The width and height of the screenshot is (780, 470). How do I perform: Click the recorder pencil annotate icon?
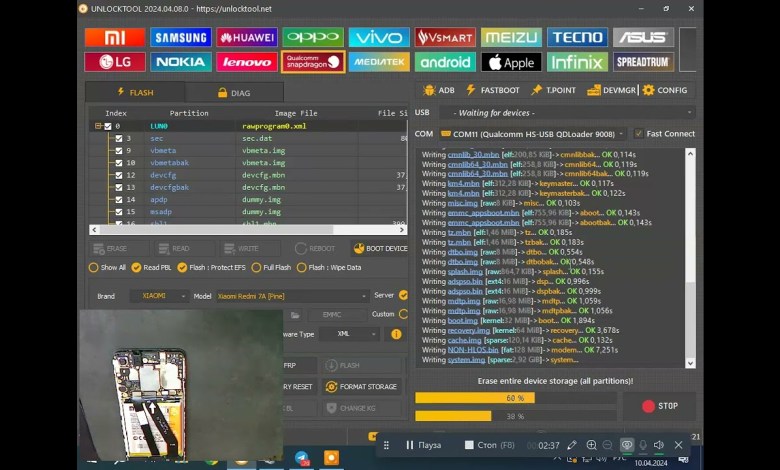coord(572,445)
